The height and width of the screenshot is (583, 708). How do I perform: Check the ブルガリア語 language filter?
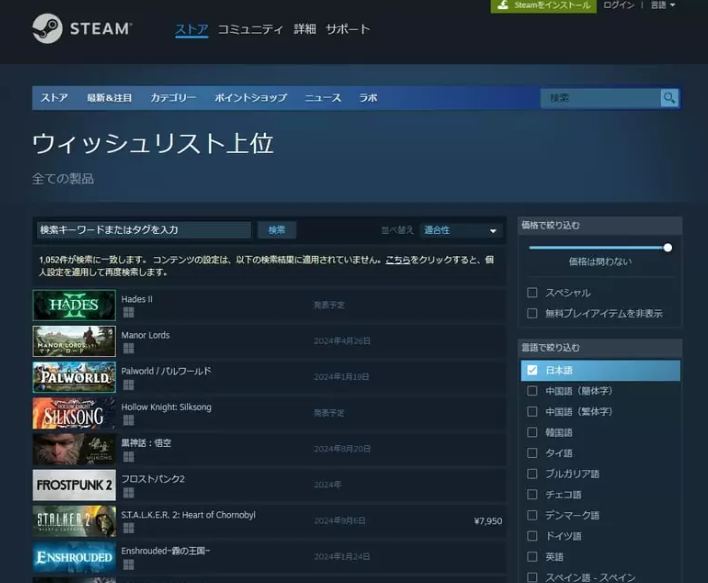[532, 474]
